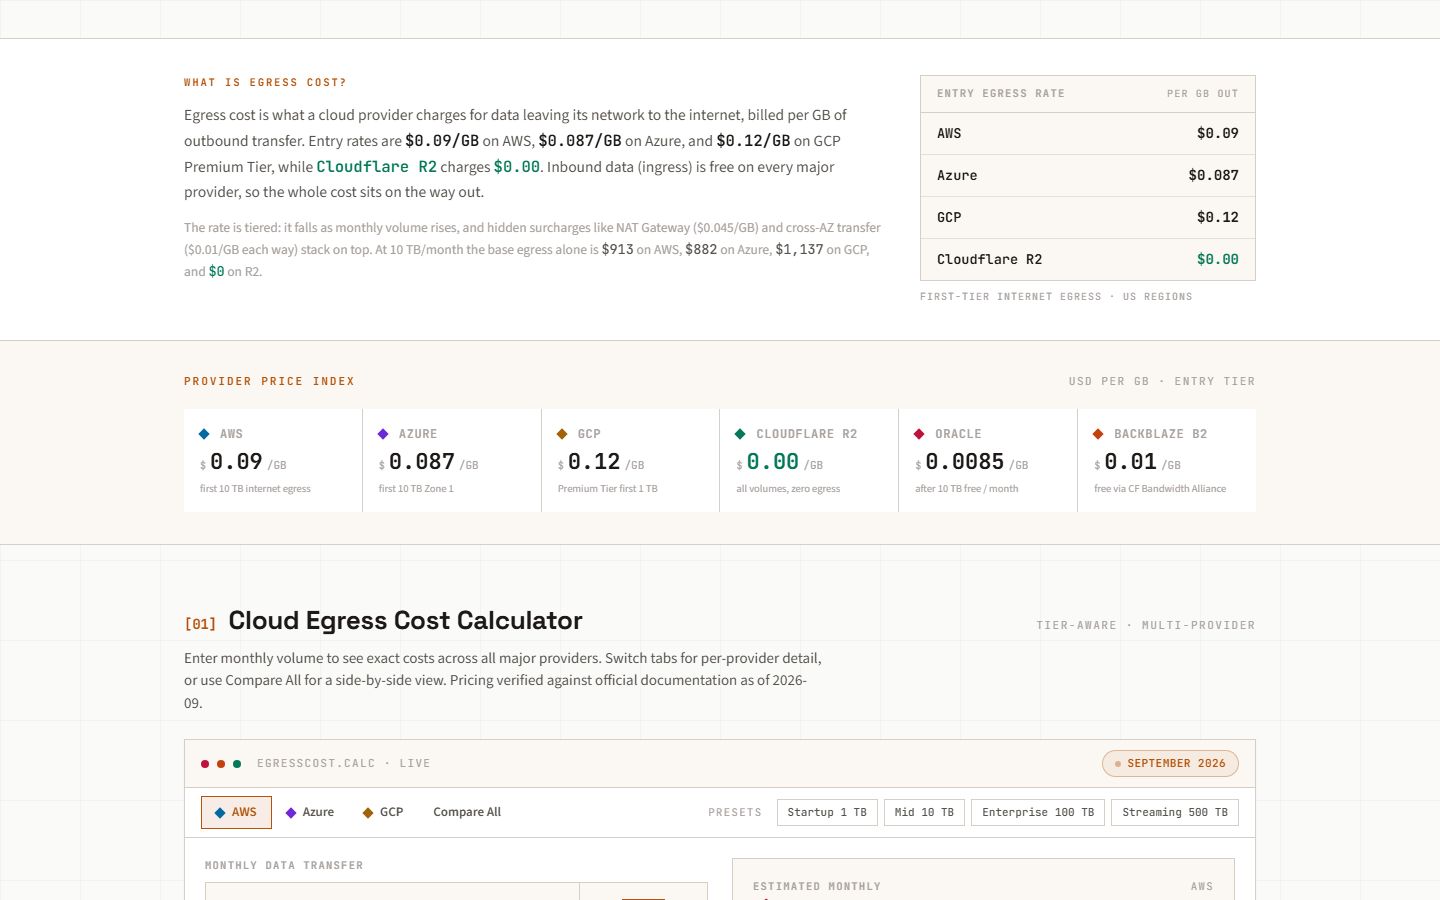
Task: Select the AWS row in entry egress rate table
Action: (x=1088, y=134)
